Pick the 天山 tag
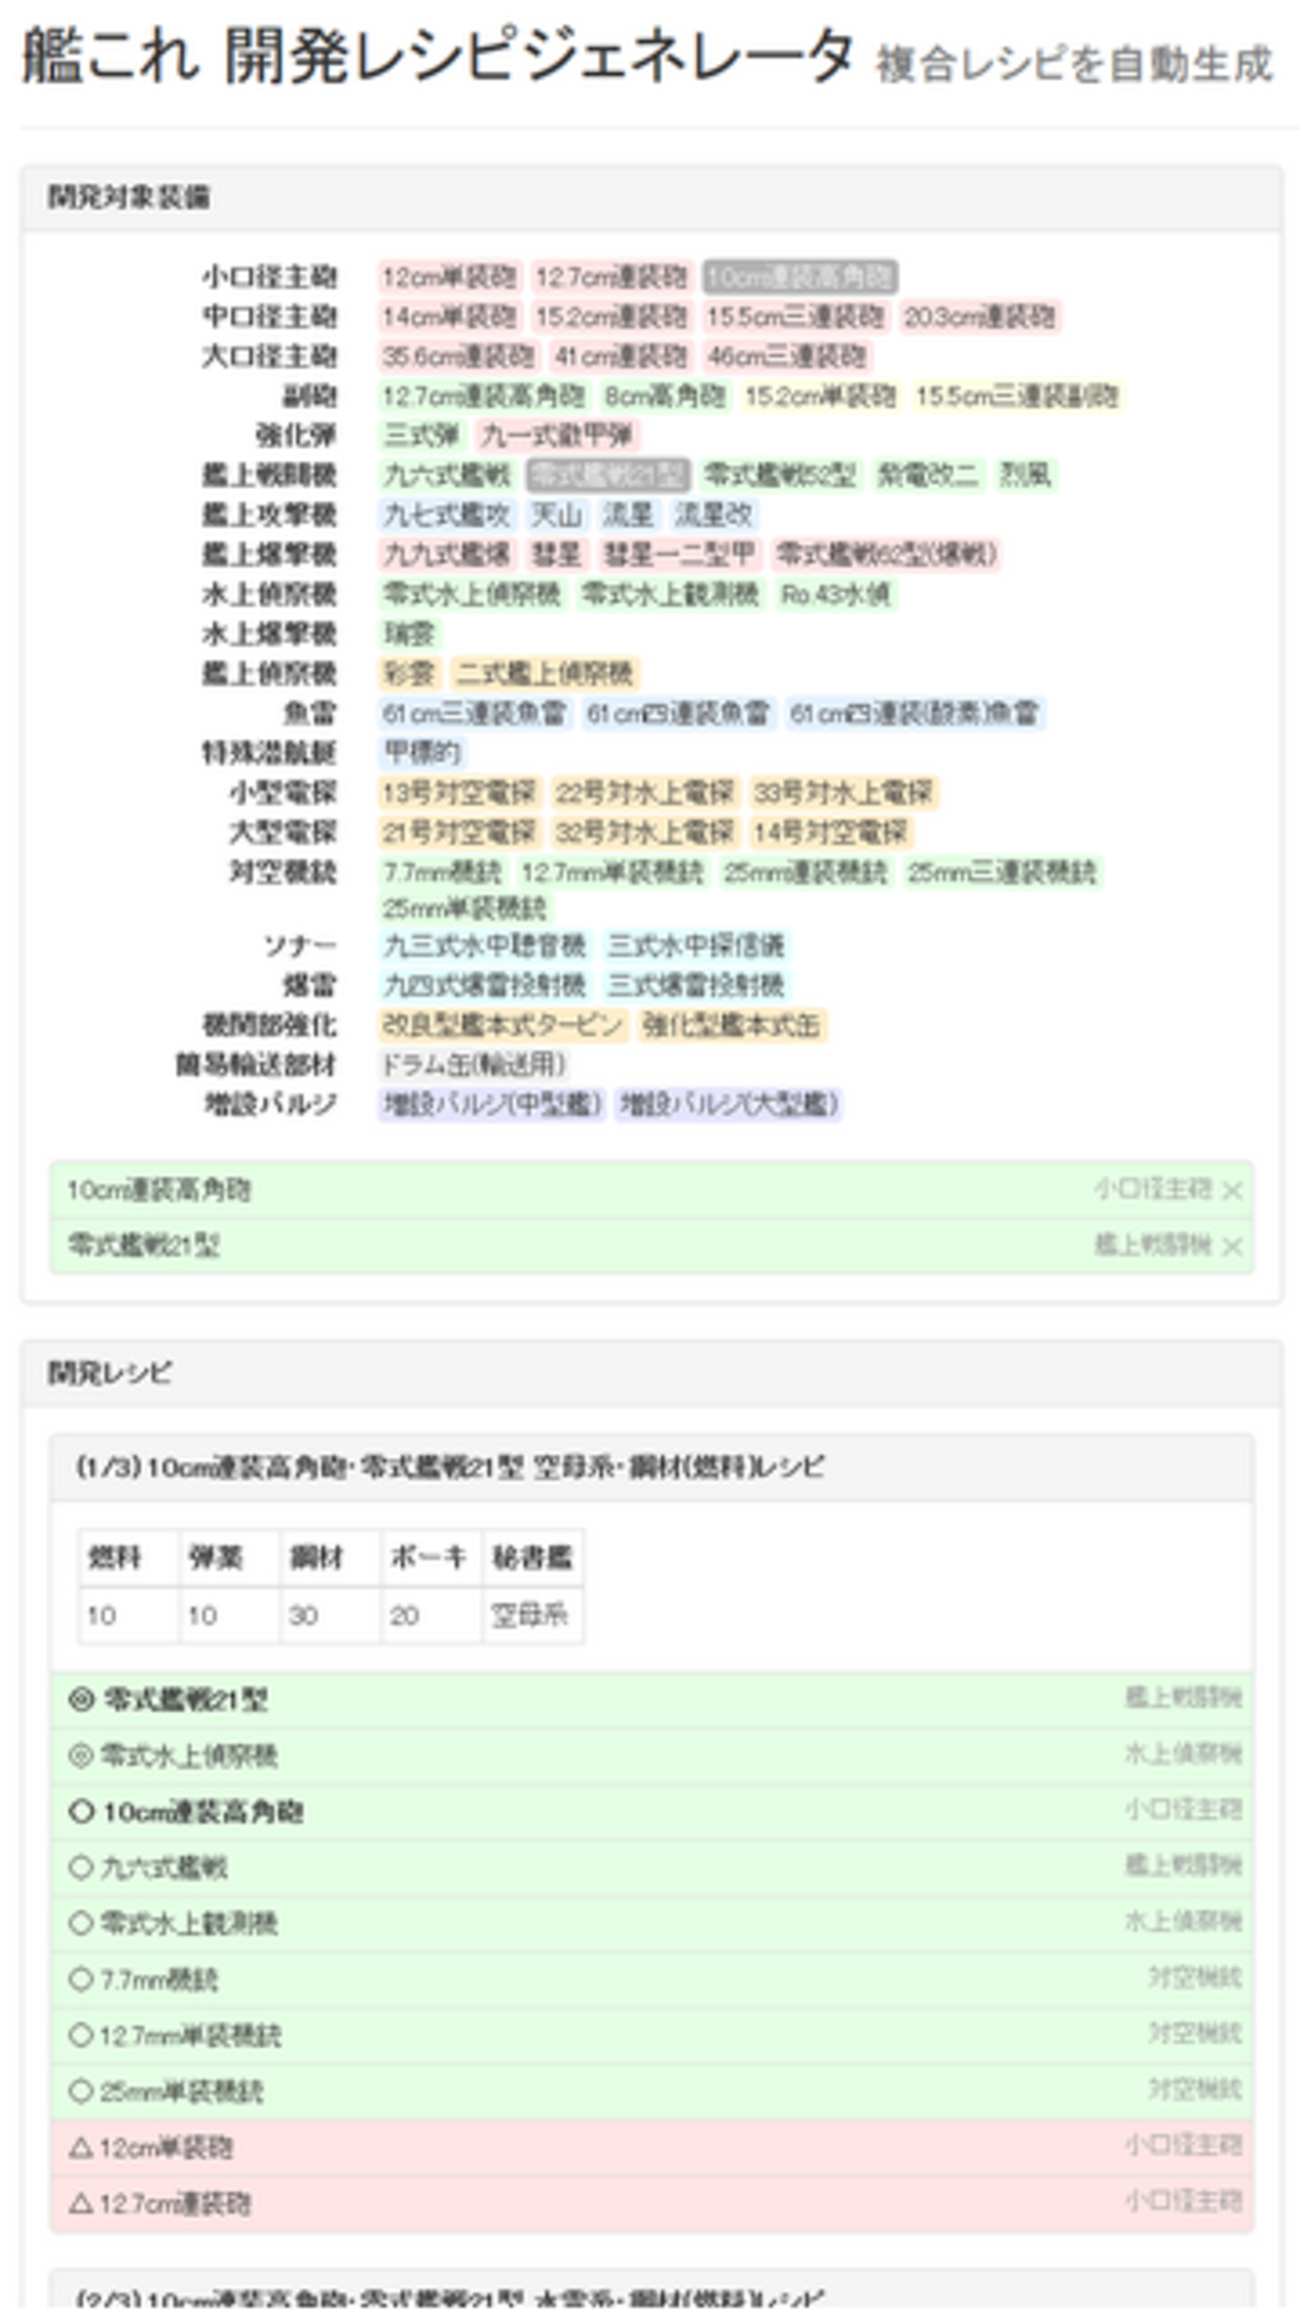Image resolution: width=1300 pixels, height=2311 pixels. [x=555, y=515]
